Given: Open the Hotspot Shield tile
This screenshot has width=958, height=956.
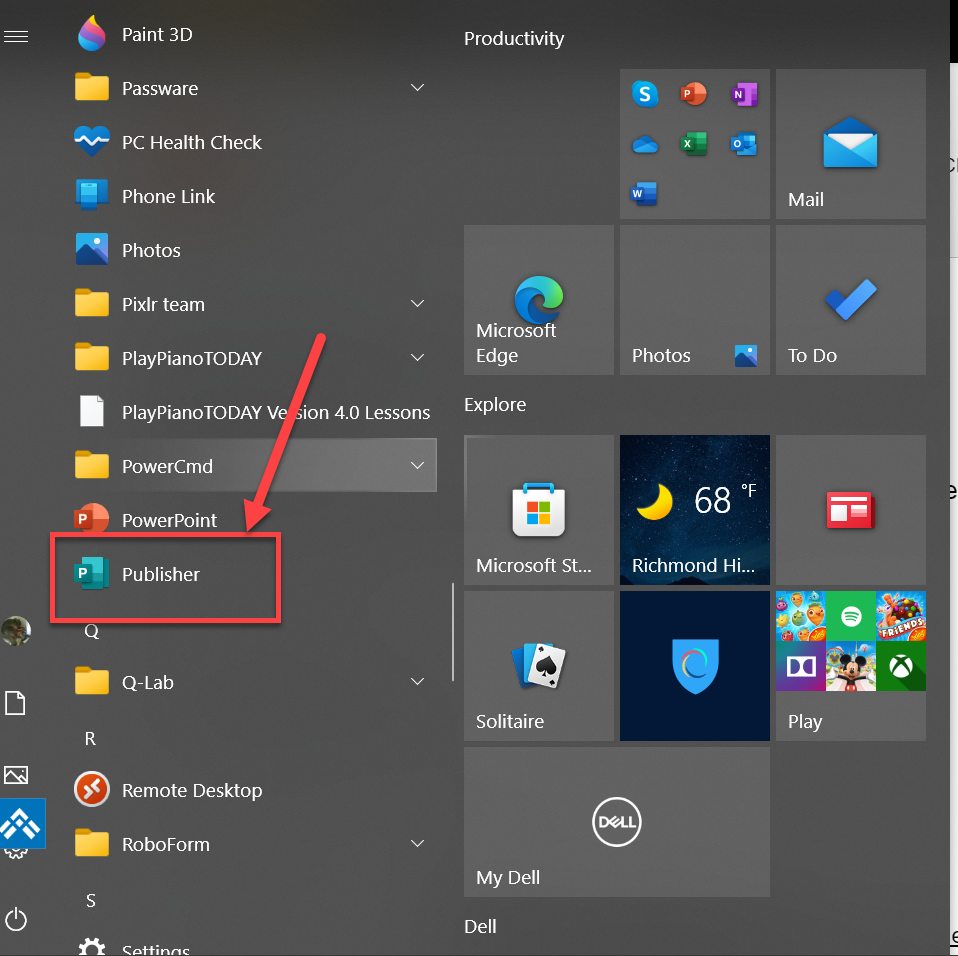Looking at the screenshot, I should tap(695, 666).
